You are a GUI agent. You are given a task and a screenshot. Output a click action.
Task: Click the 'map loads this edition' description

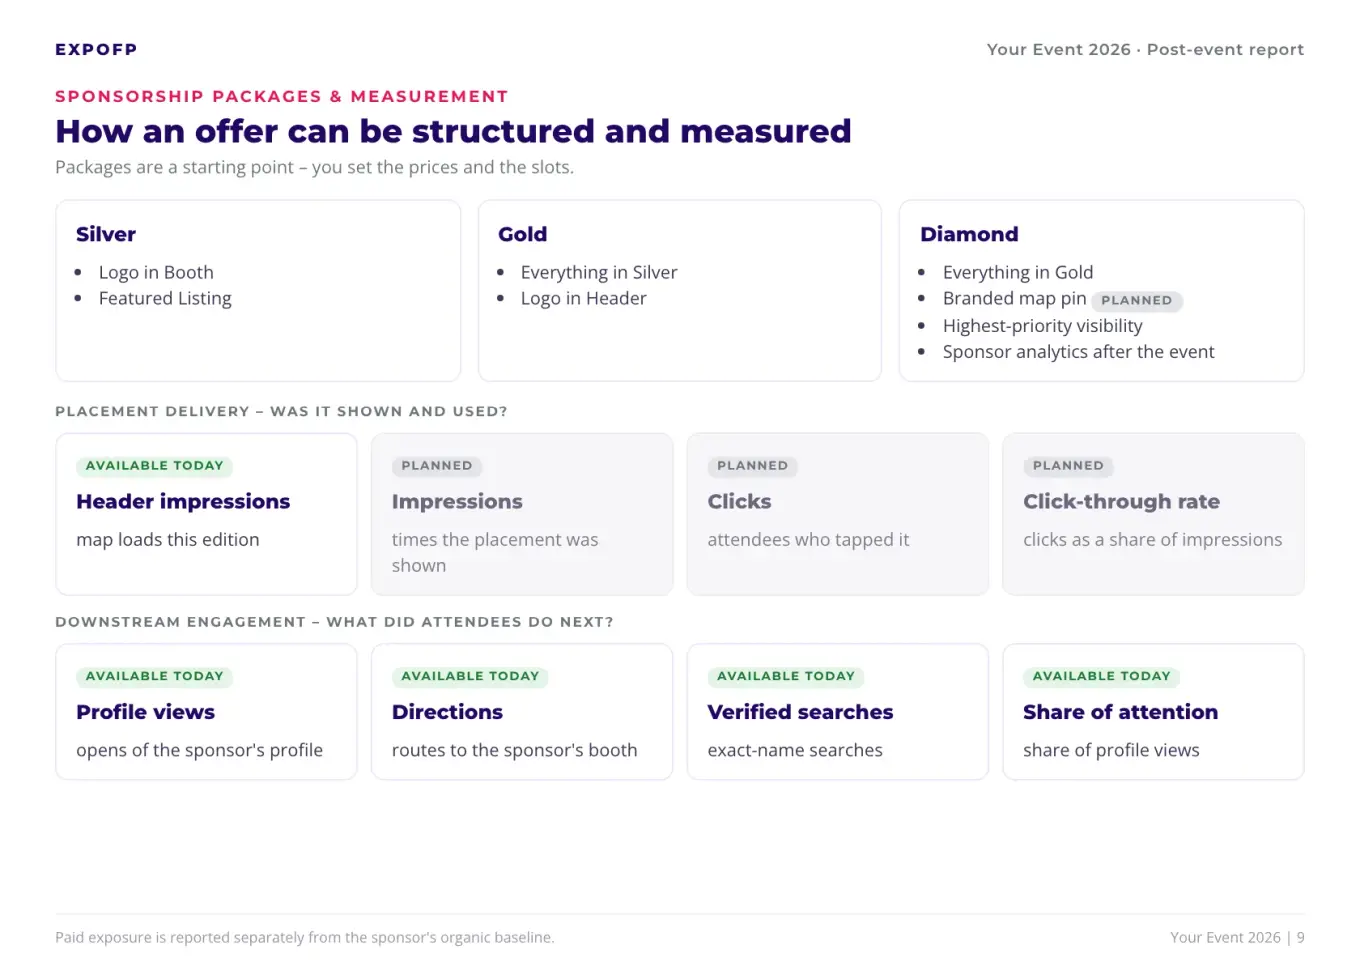pos(168,540)
